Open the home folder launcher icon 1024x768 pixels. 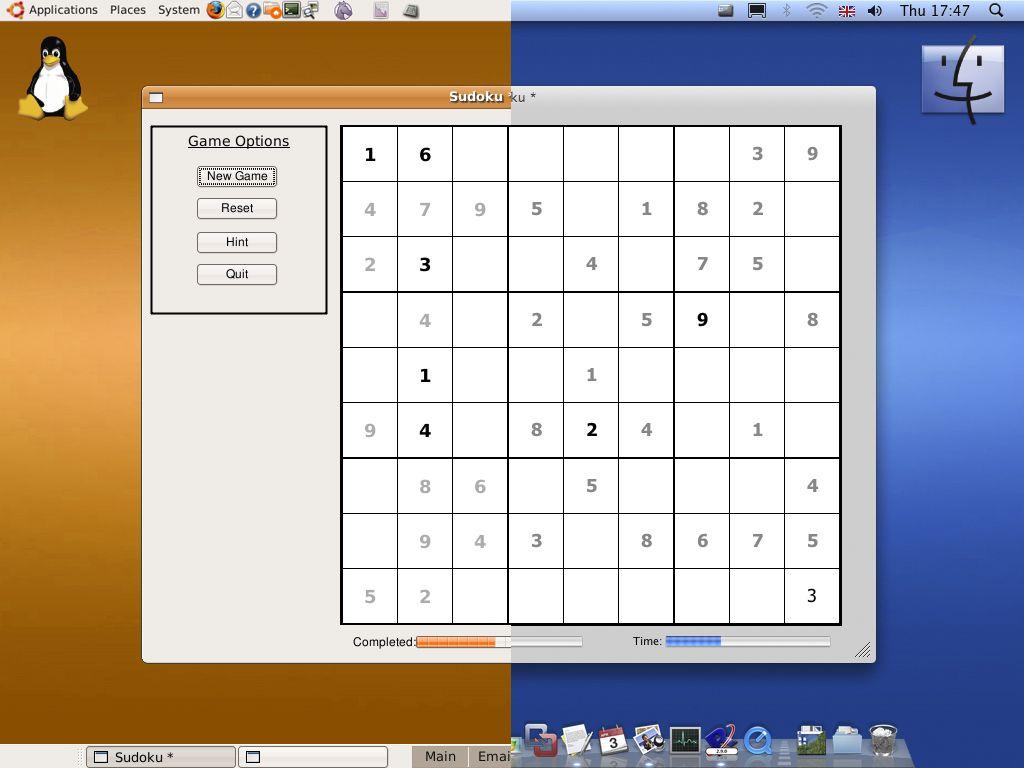point(272,10)
